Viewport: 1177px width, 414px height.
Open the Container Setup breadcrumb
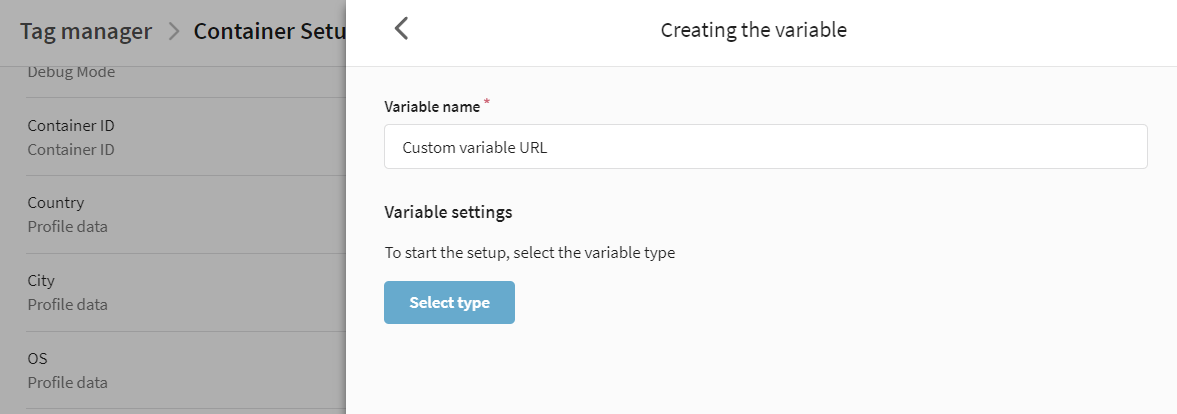click(269, 32)
